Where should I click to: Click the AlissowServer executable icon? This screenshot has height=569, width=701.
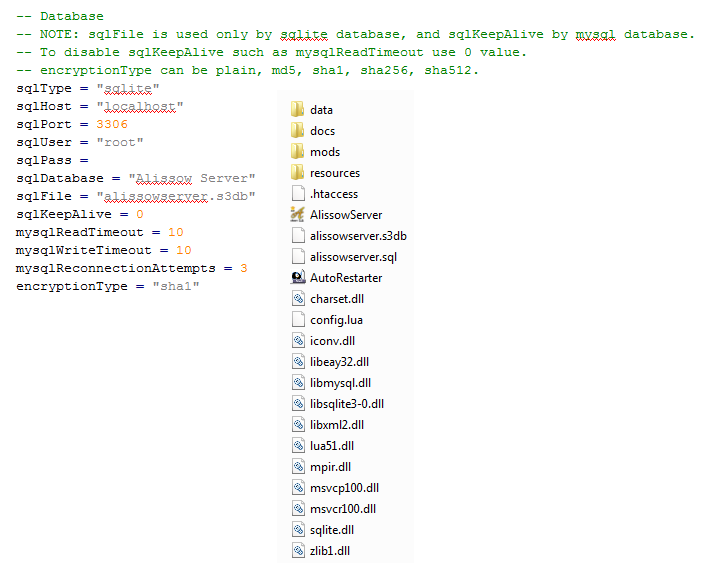(297, 215)
